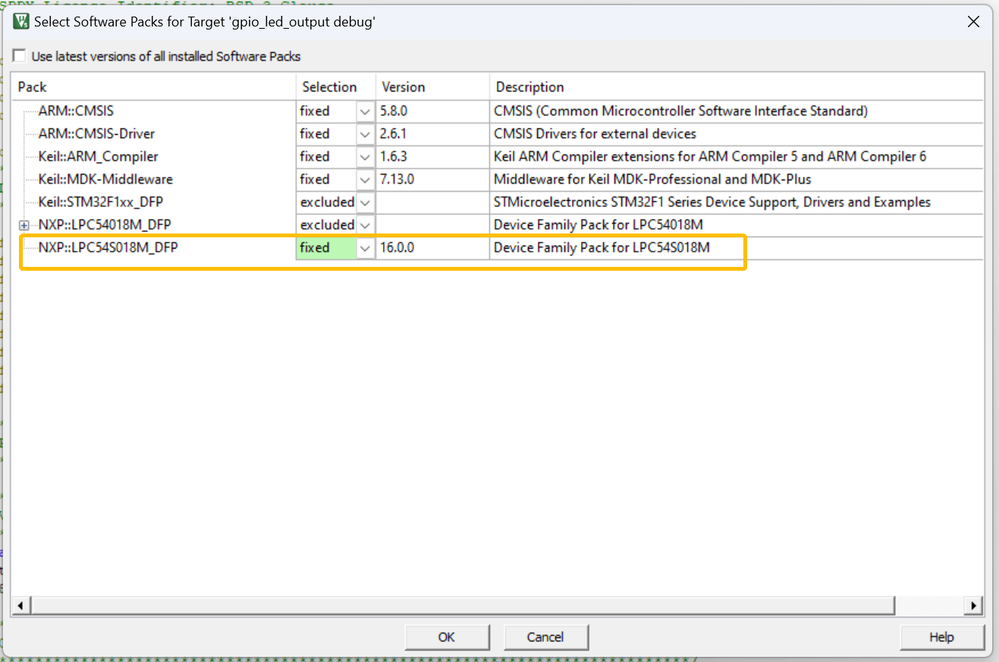999x662 pixels.
Task: Click the Keil ARM Compiler extensions description
Action: click(710, 157)
